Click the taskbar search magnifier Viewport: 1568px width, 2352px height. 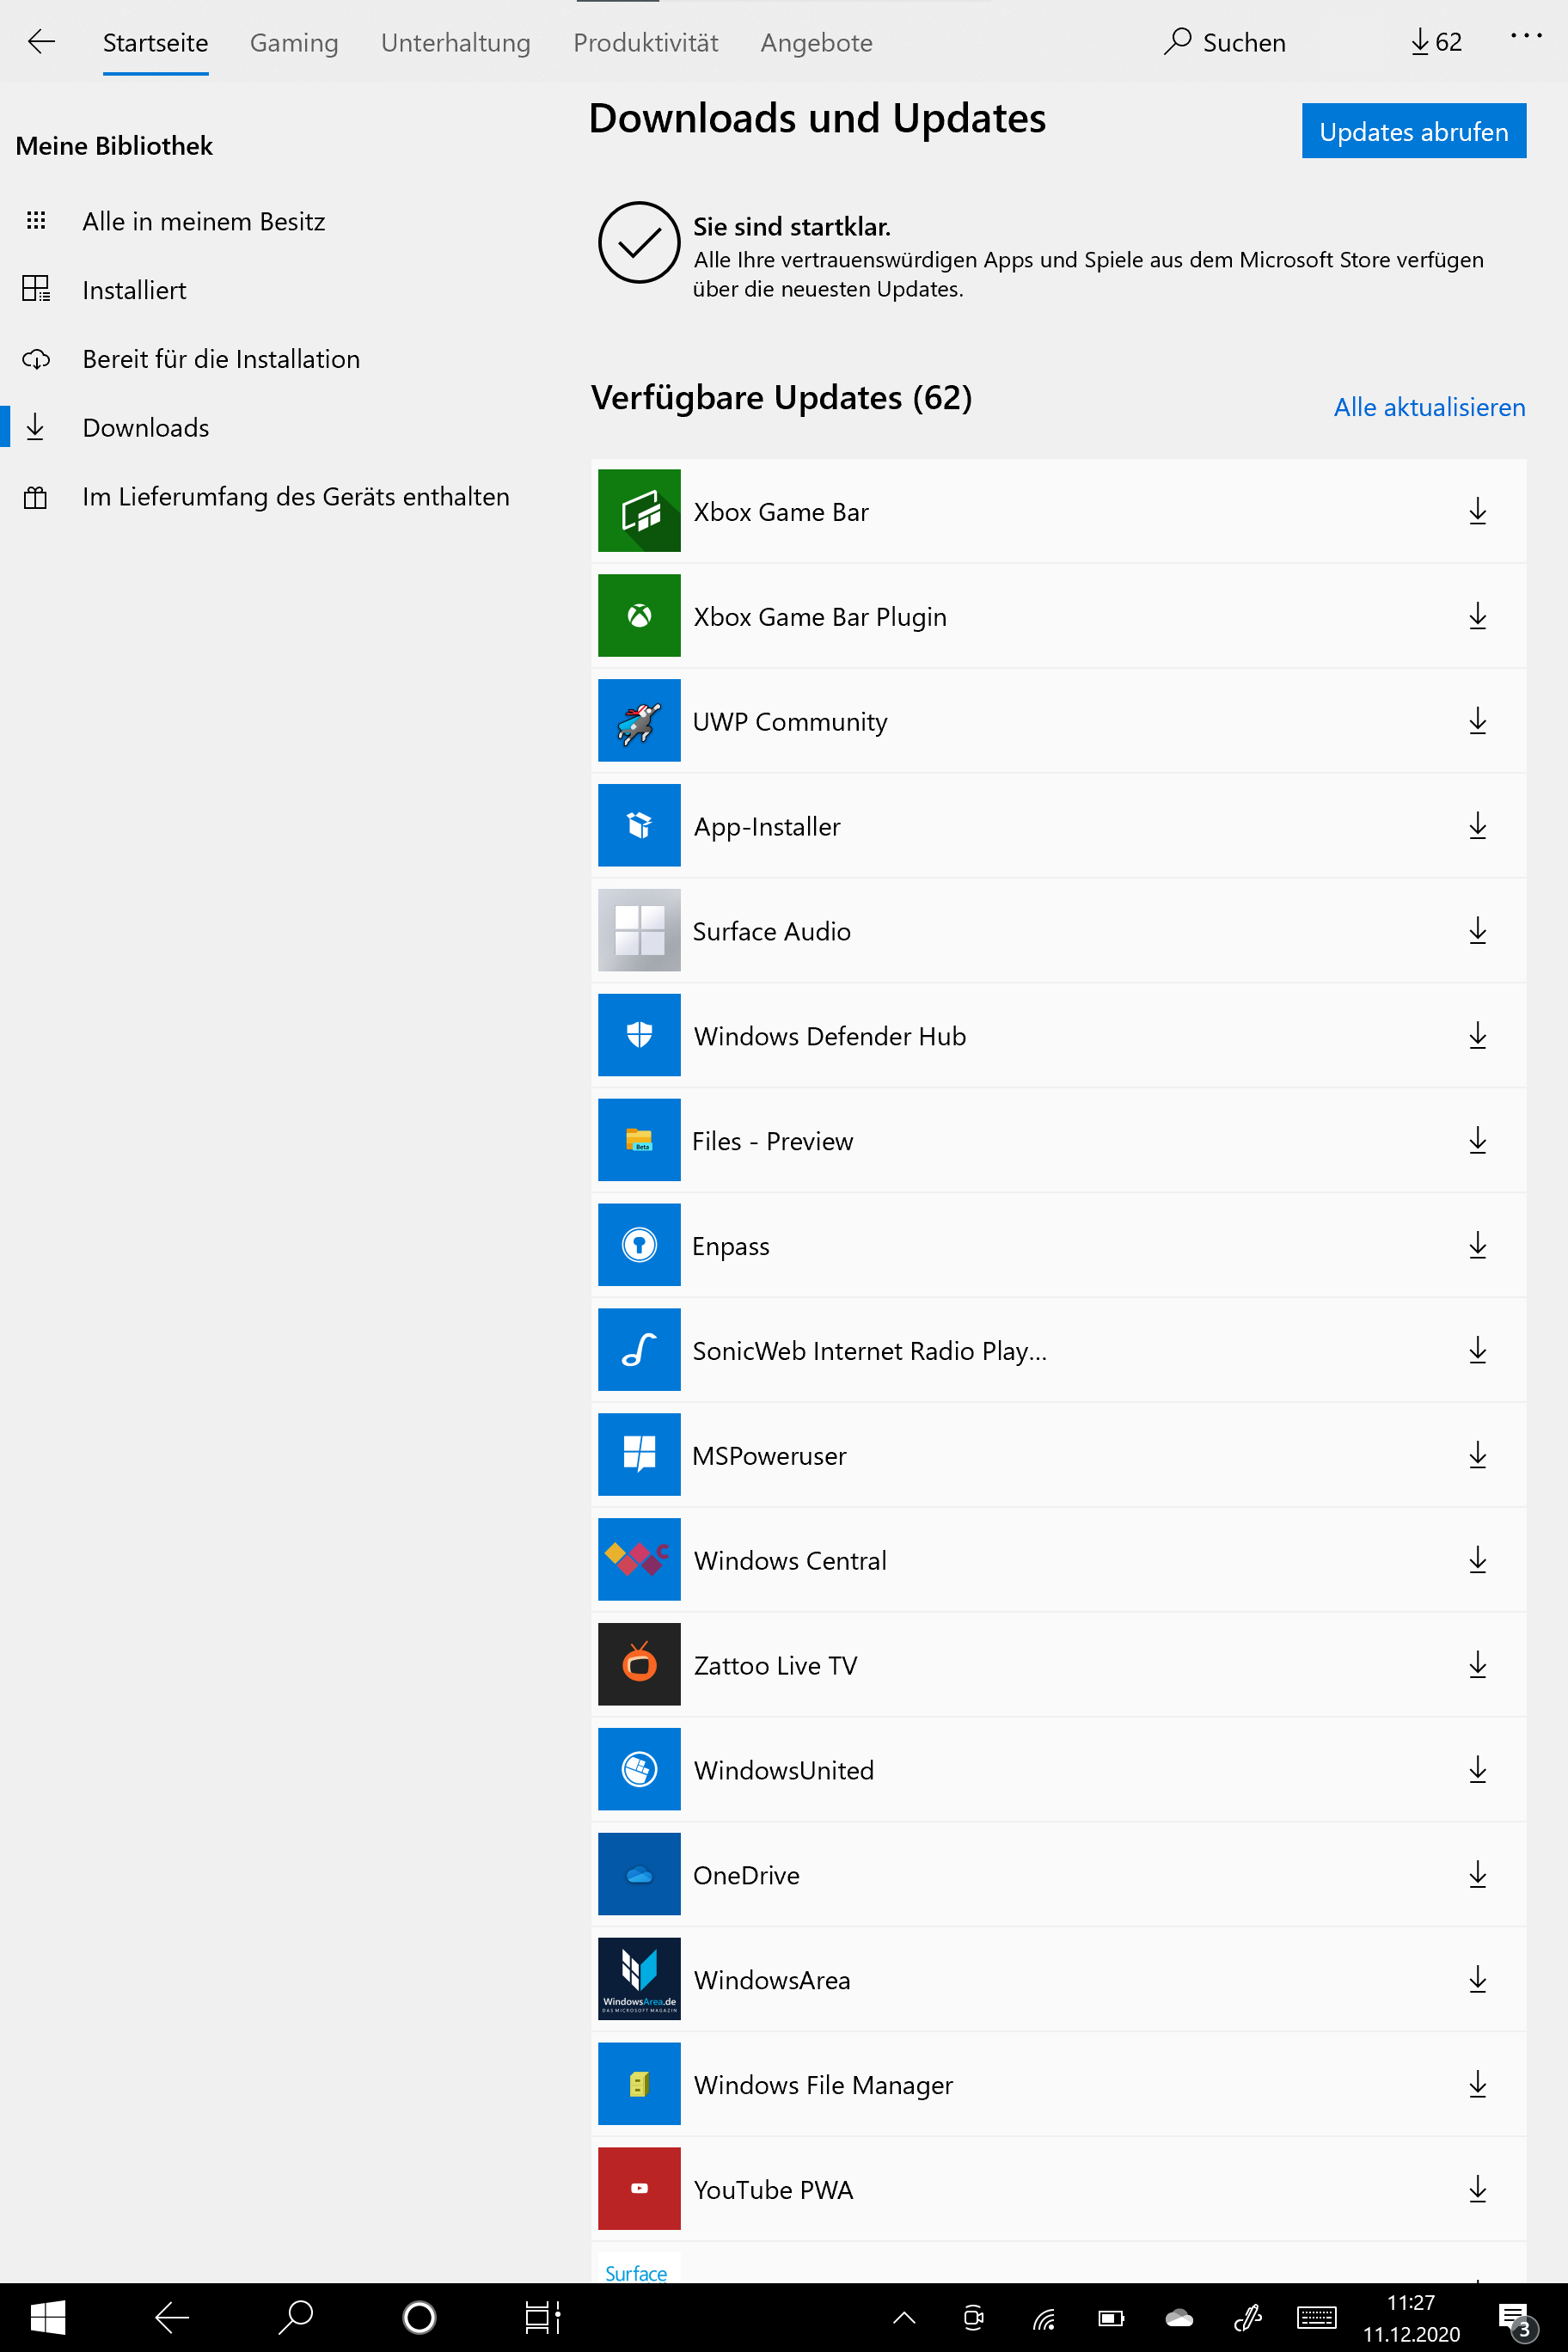(x=296, y=2316)
